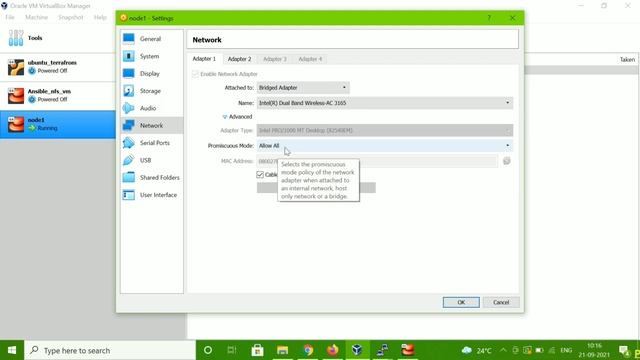Open System settings category

coord(151,56)
